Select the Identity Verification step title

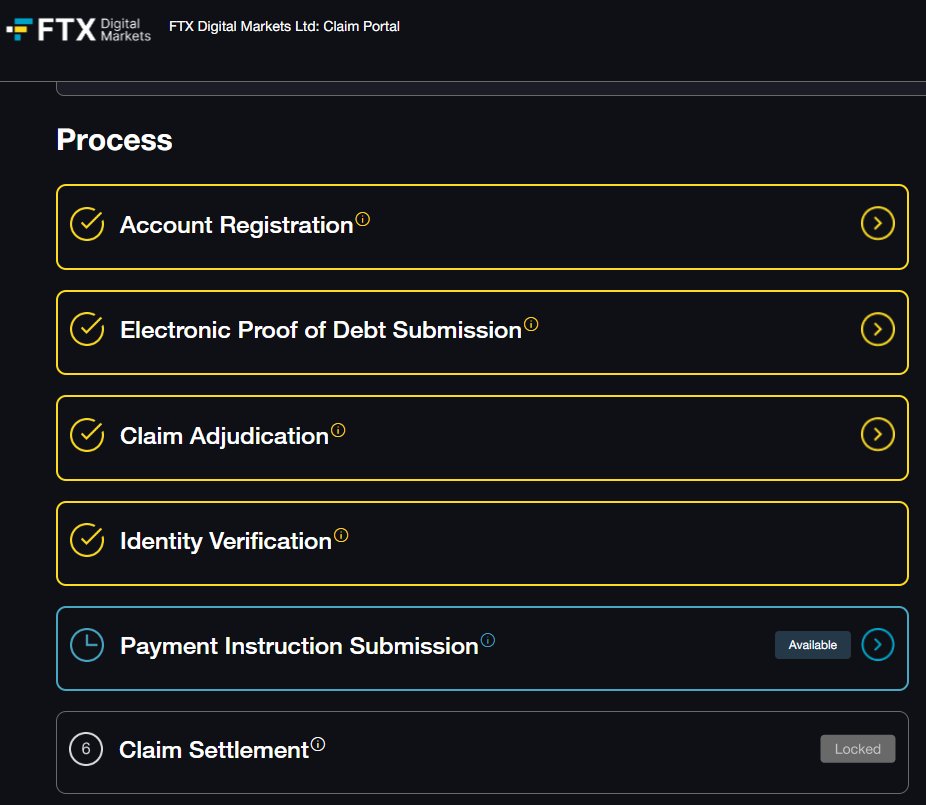(226, 541)
